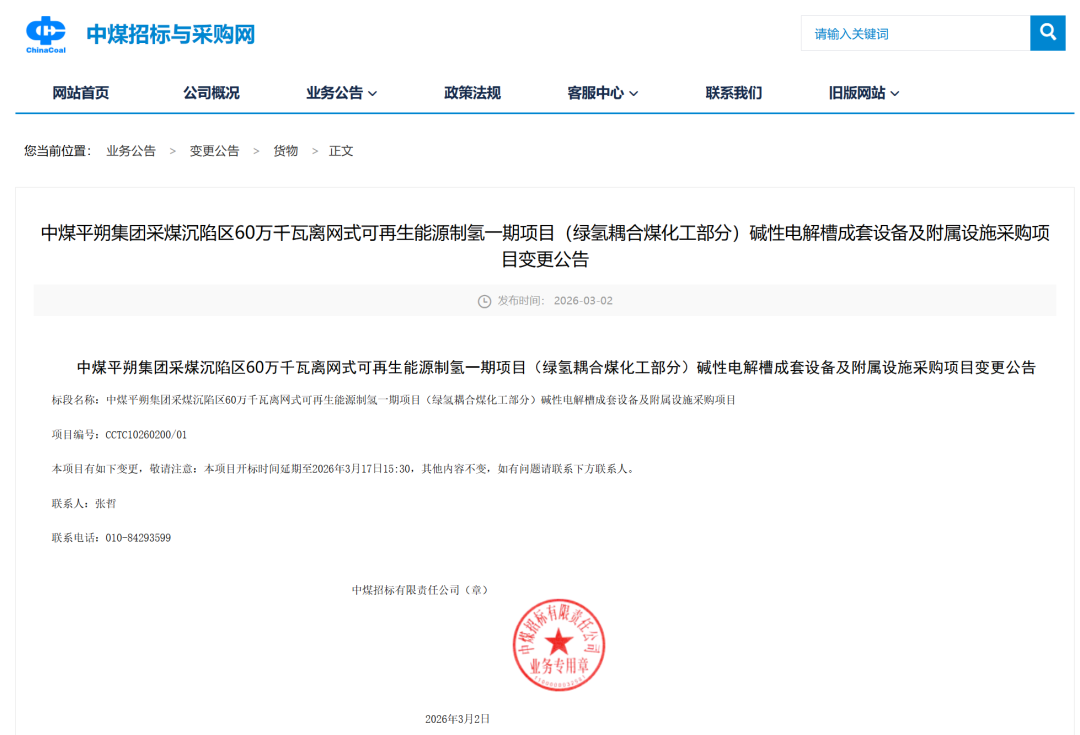Click the red official seal stamp image
The height and width of the screenshot is (735, 1080).
[x=558, y=645]
